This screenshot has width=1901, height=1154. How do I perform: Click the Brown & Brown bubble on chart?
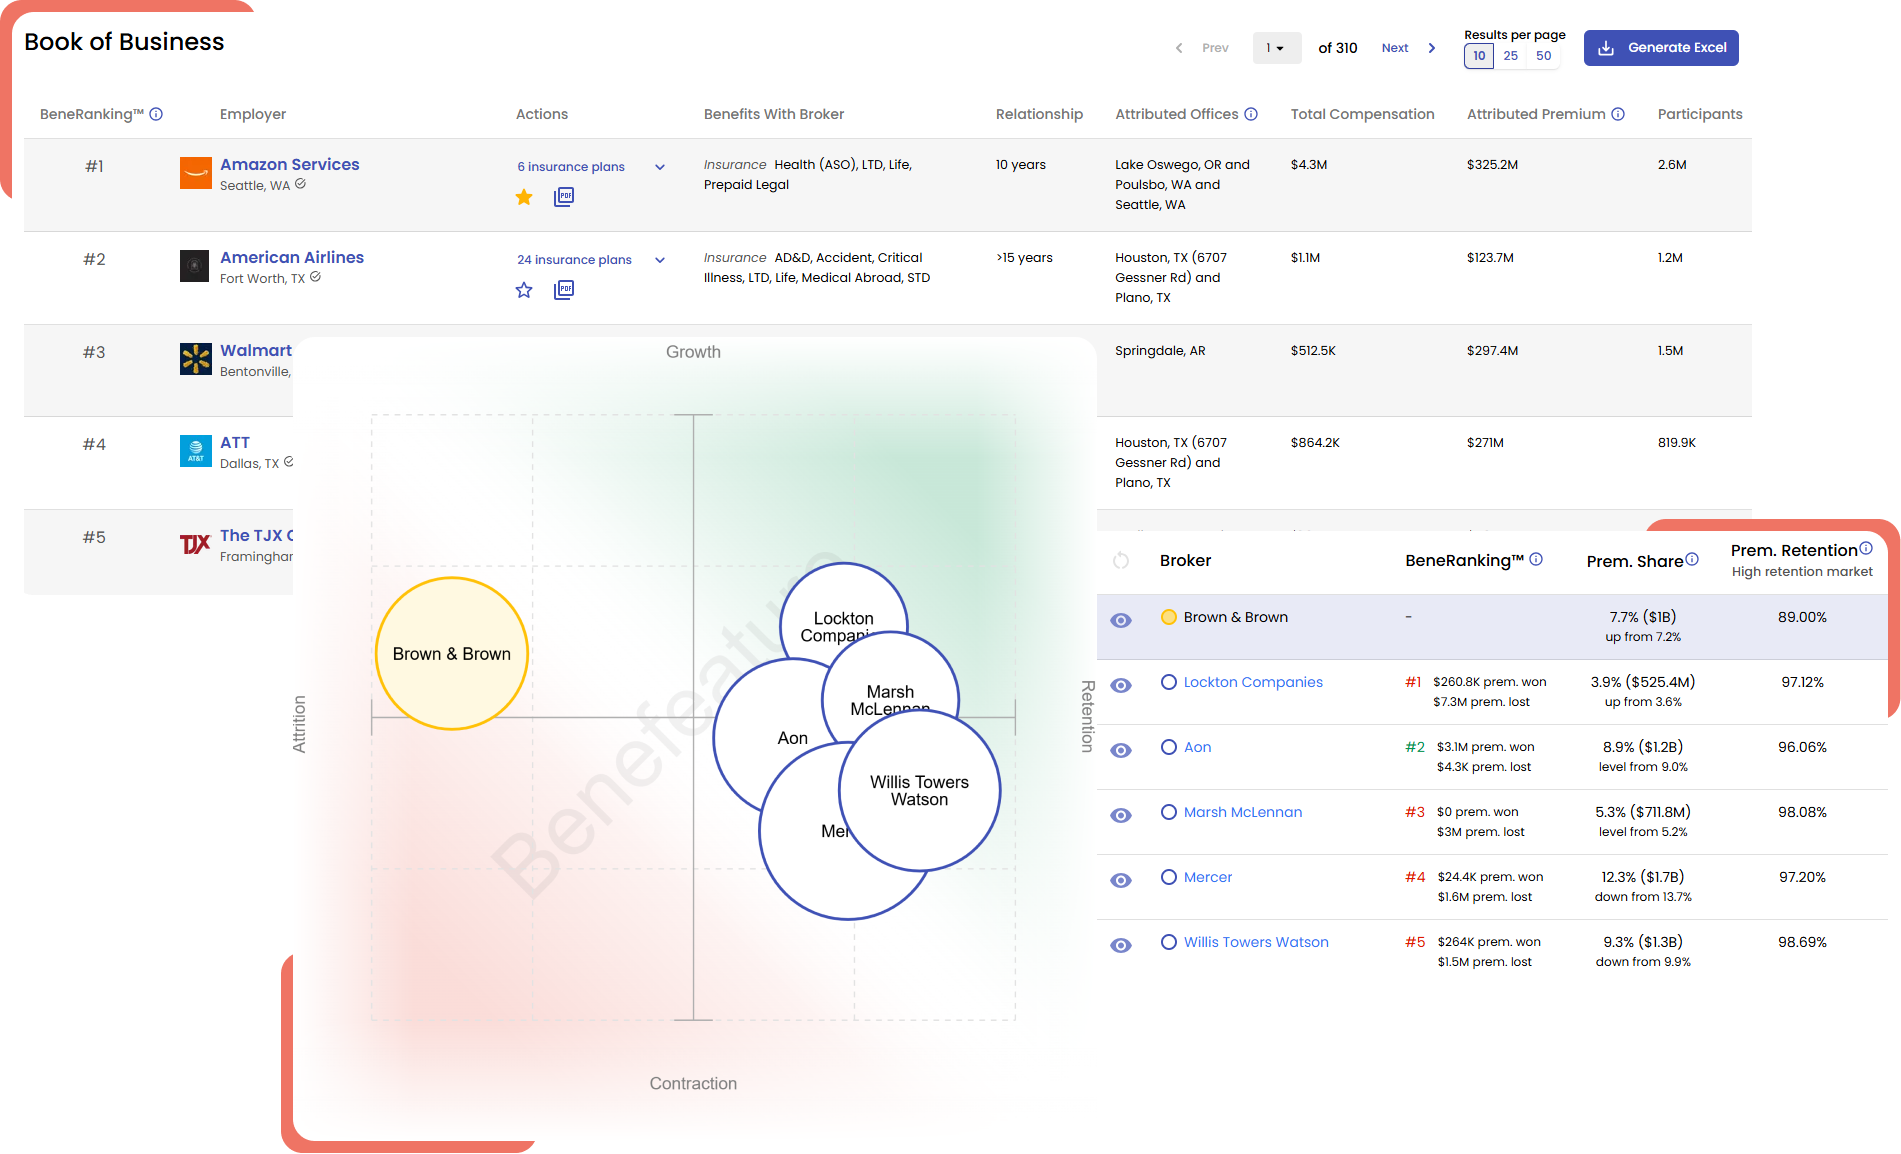click(452, 654)
